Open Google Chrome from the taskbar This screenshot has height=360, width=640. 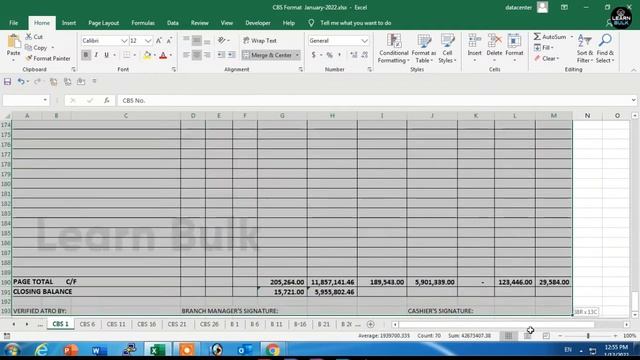(x=273, y=350)
